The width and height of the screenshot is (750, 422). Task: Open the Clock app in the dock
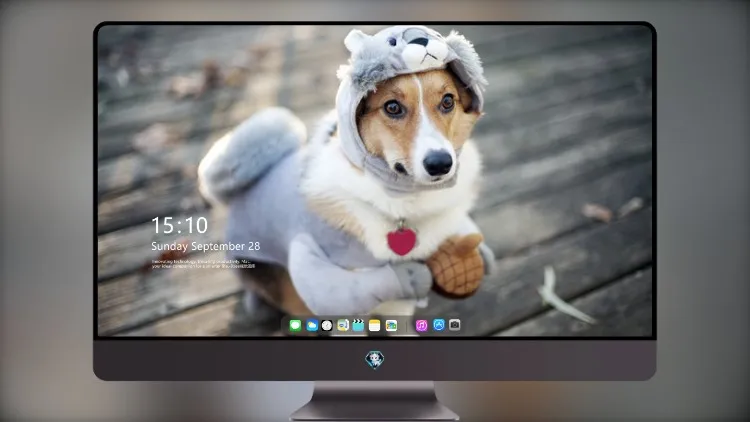click(327, 326)
